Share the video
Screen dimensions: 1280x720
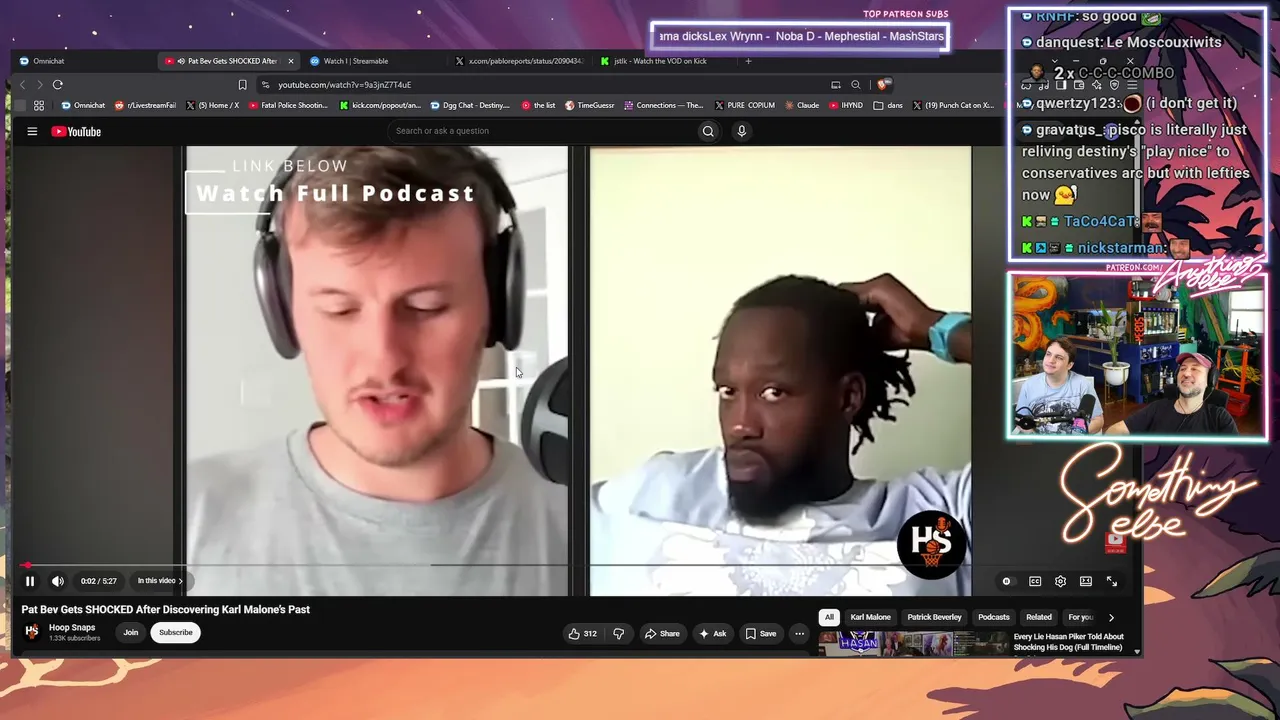coord(662,633)
